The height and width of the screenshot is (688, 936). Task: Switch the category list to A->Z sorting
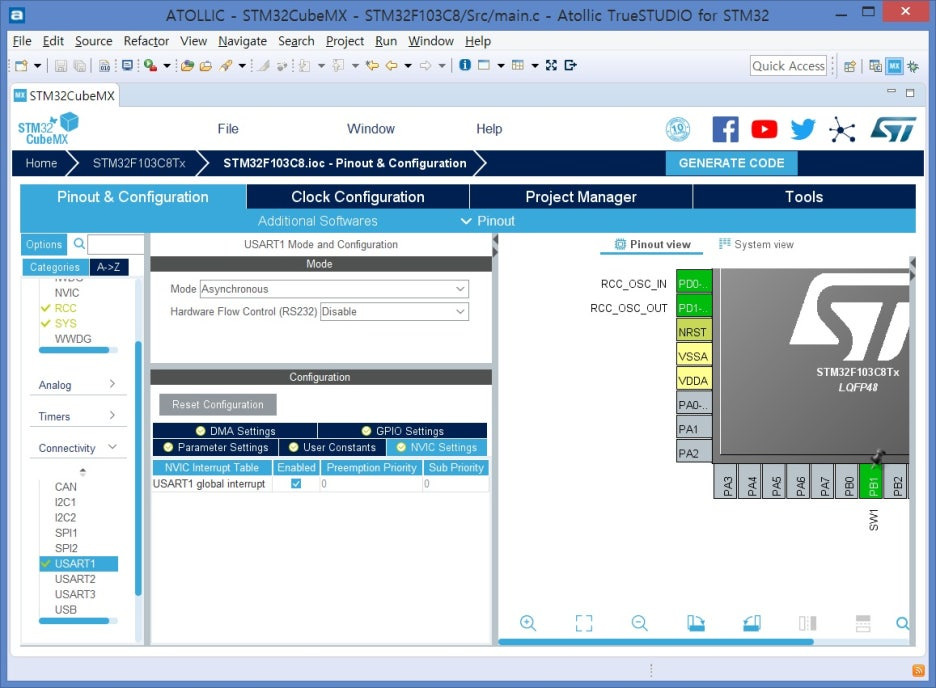pyautogui.click(x=109, y=267)
